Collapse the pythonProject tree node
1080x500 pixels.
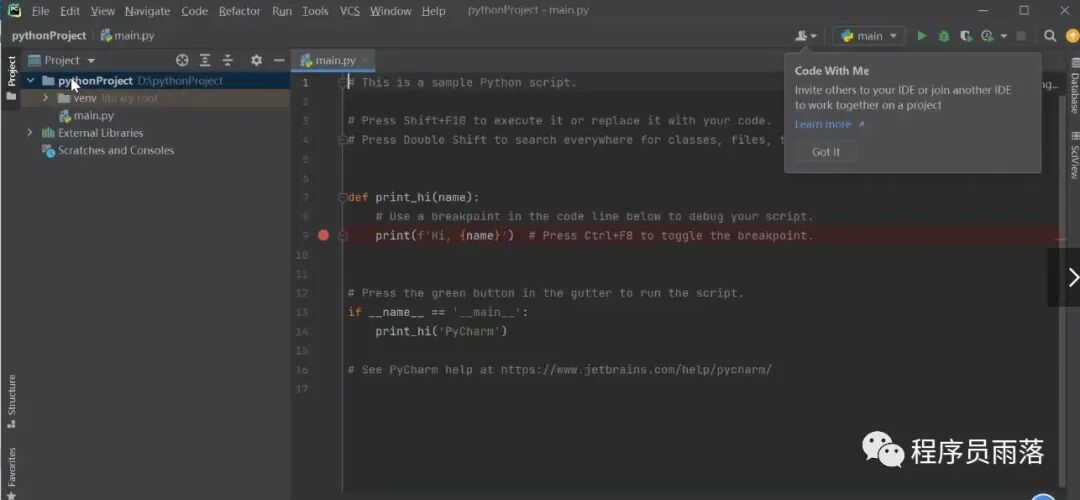[30, 81]
